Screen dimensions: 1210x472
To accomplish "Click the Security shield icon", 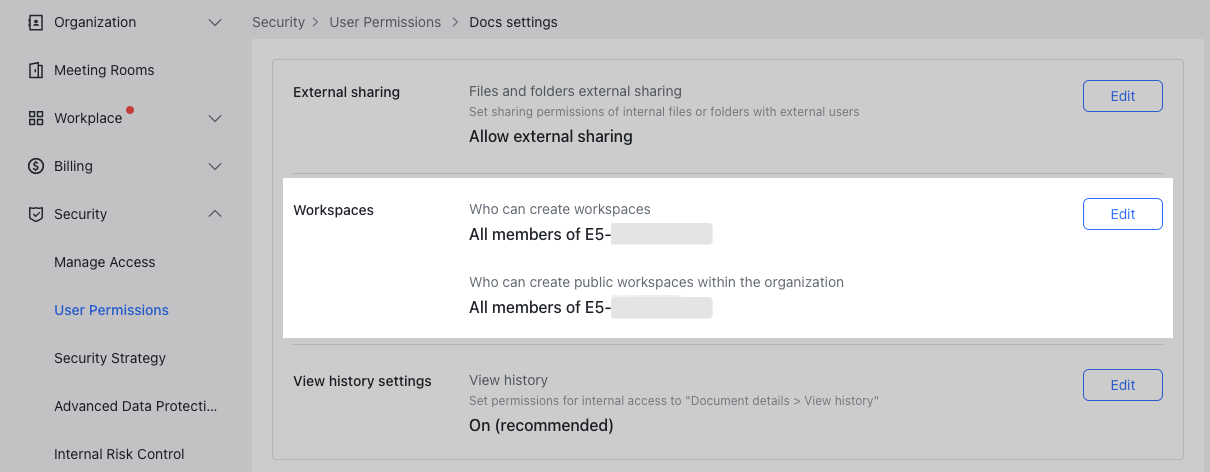I will 36,214.
